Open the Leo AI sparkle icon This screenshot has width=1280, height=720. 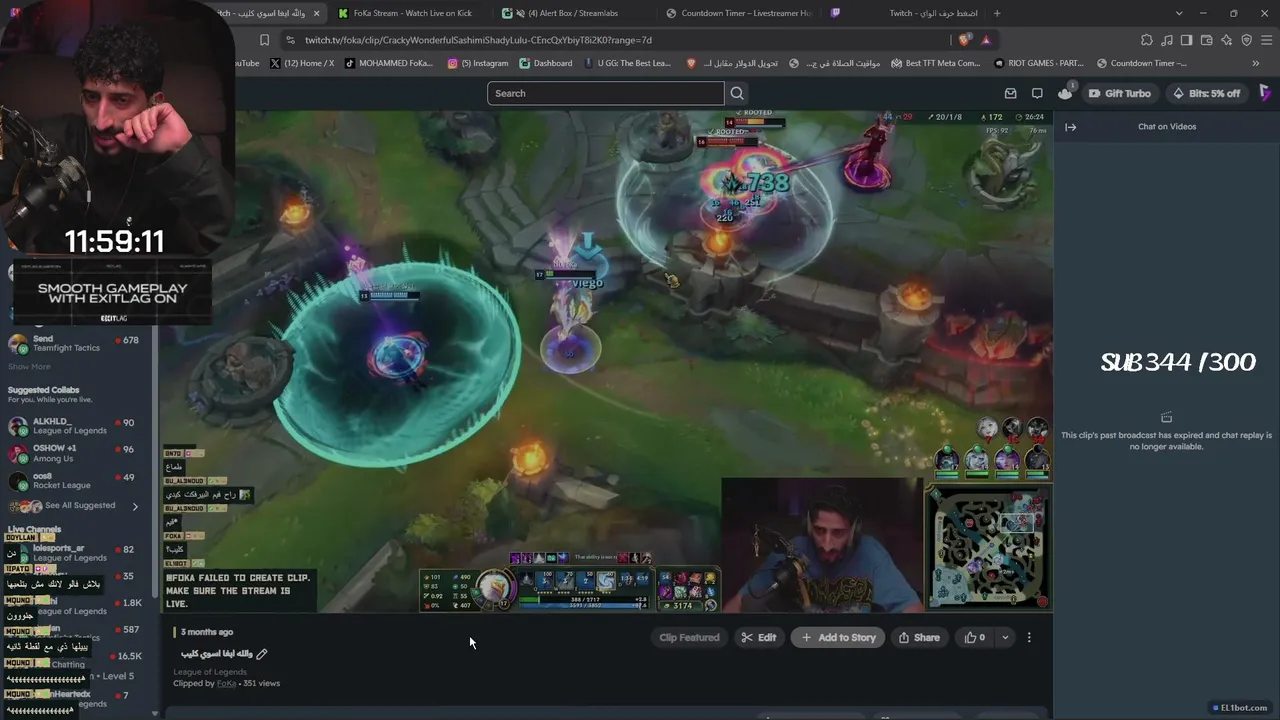tap(1226, 40)
